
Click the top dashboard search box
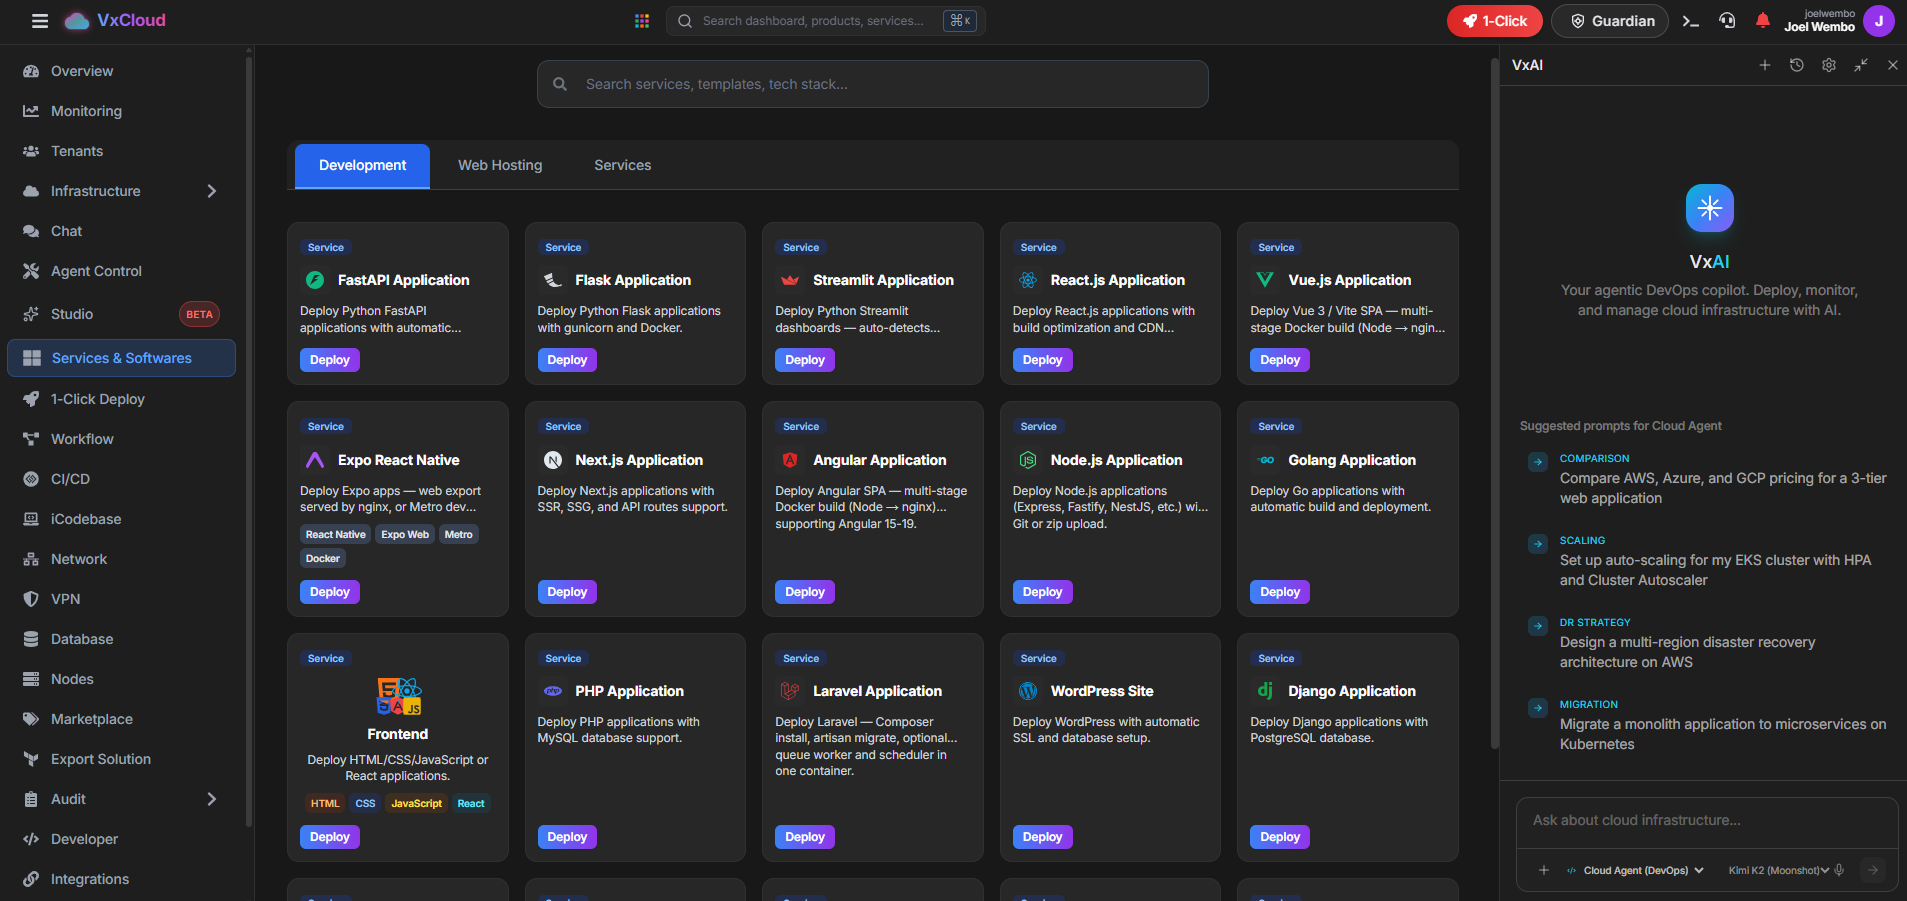pyautogui.click(x=826, y=21)
